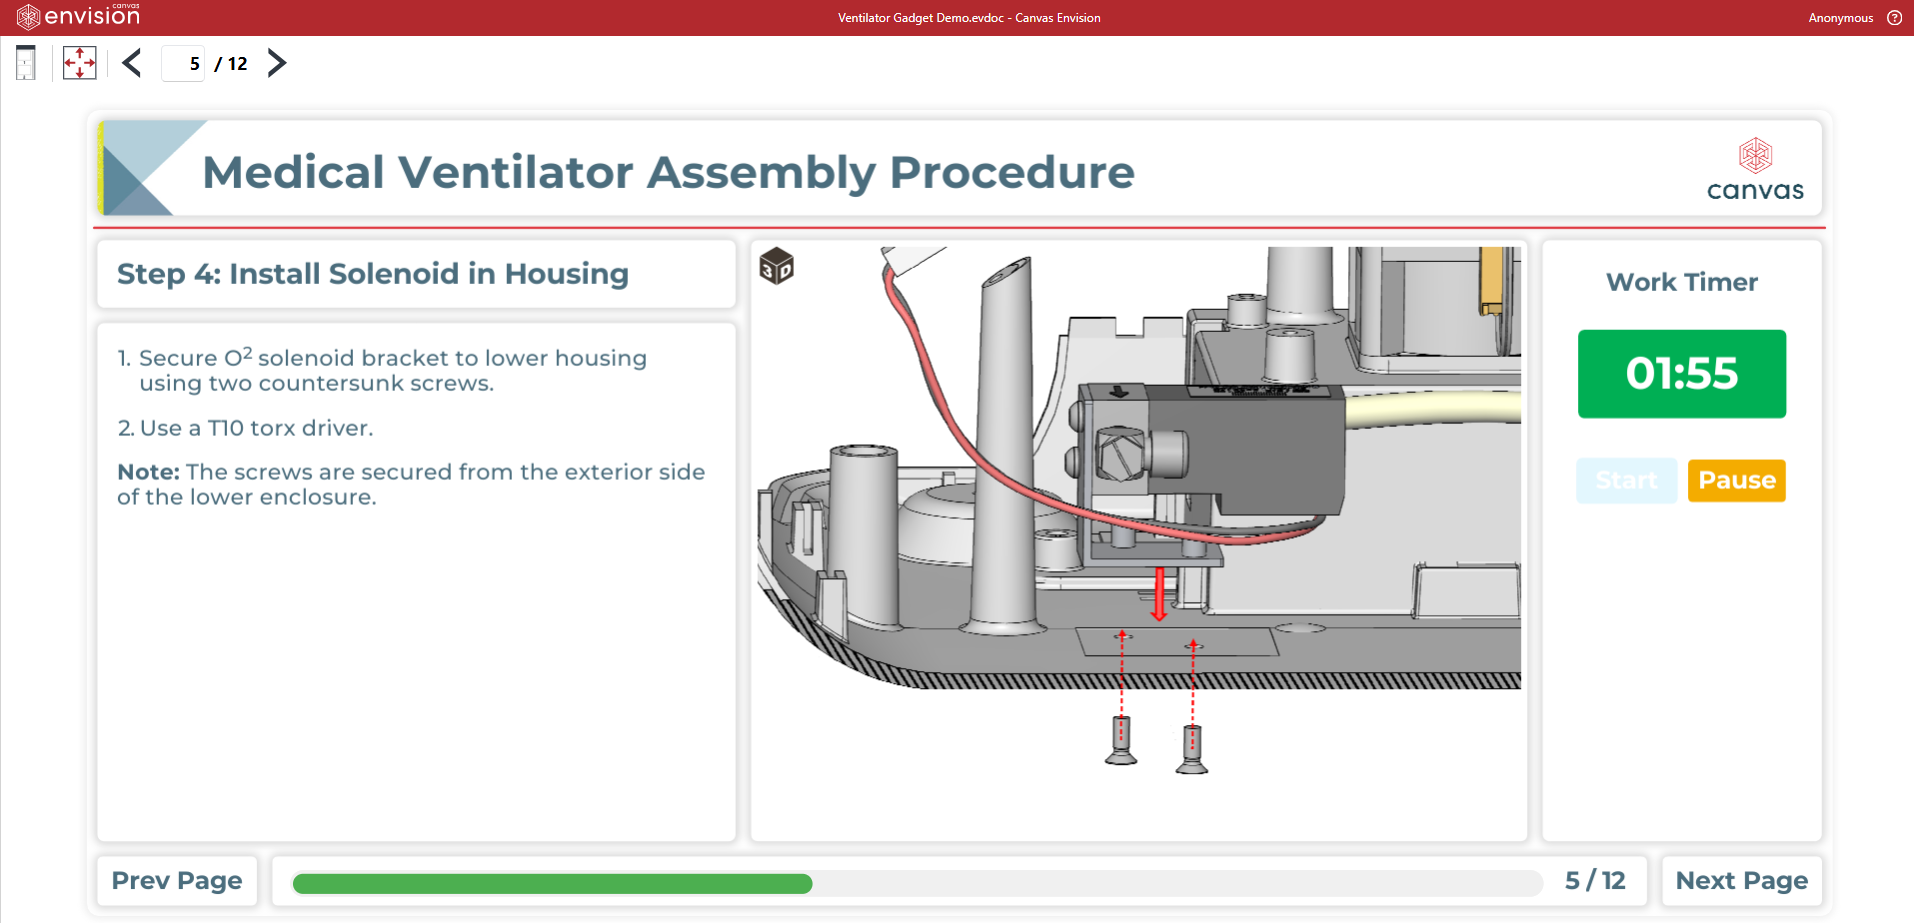Open the help question mark icon
The image size is (1914, 923).
[x=1894, y=18]
